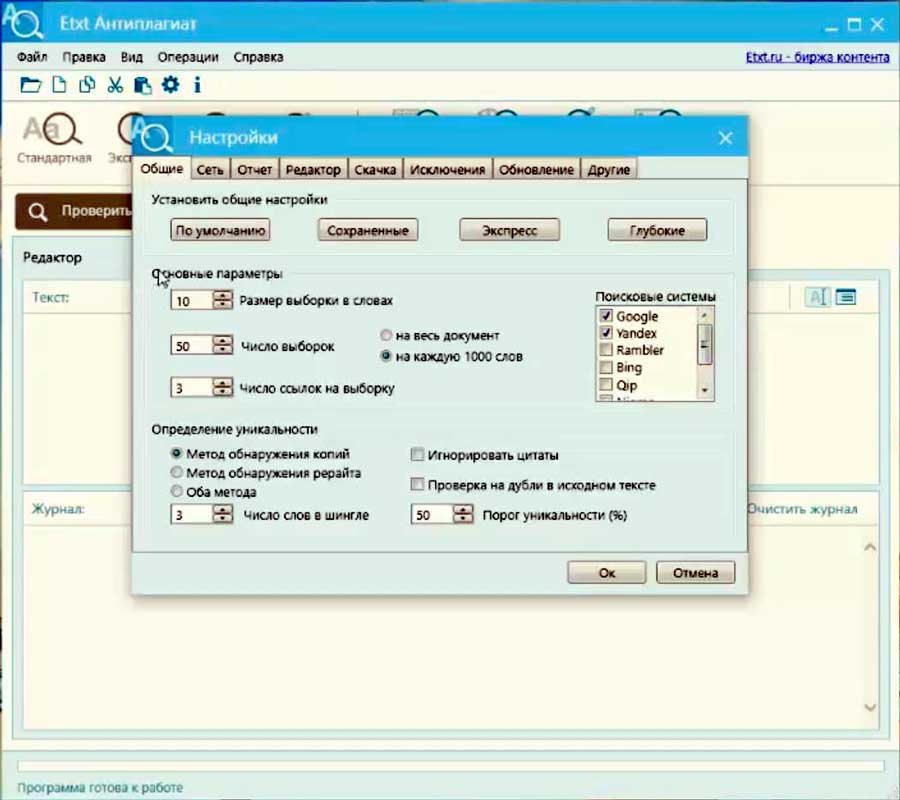Create a new document via toolbar icon

pyautogui.click(x=59, y=85)
